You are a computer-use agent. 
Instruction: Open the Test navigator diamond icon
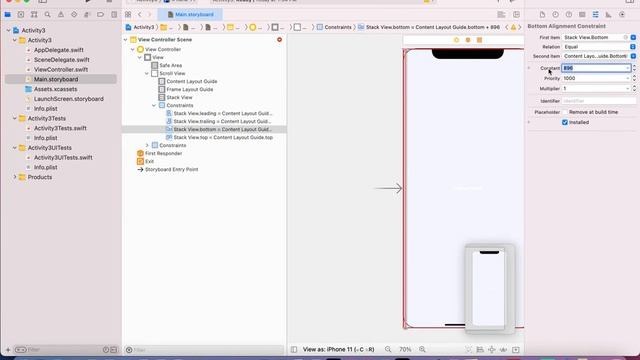pos(74,15)
